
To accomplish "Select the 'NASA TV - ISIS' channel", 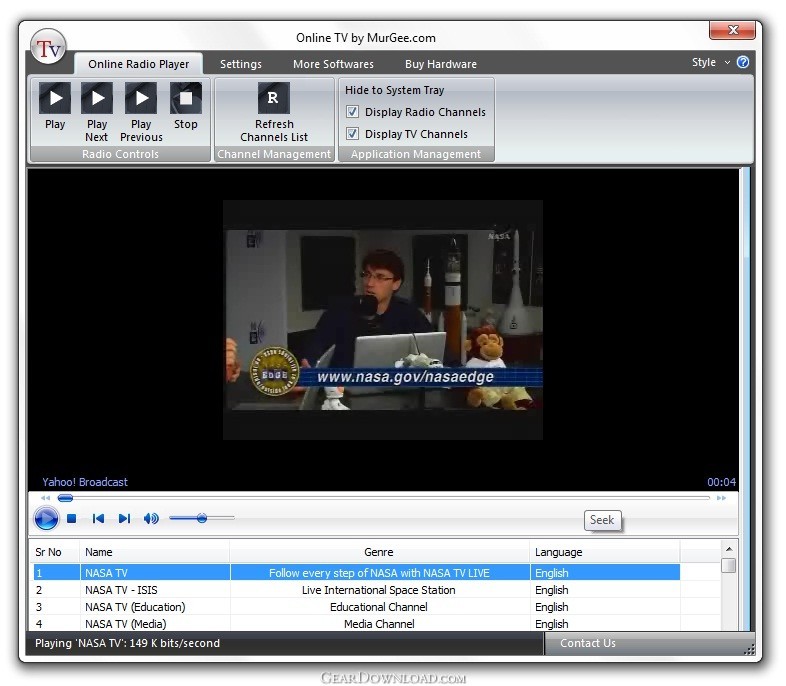I will 356,590.
